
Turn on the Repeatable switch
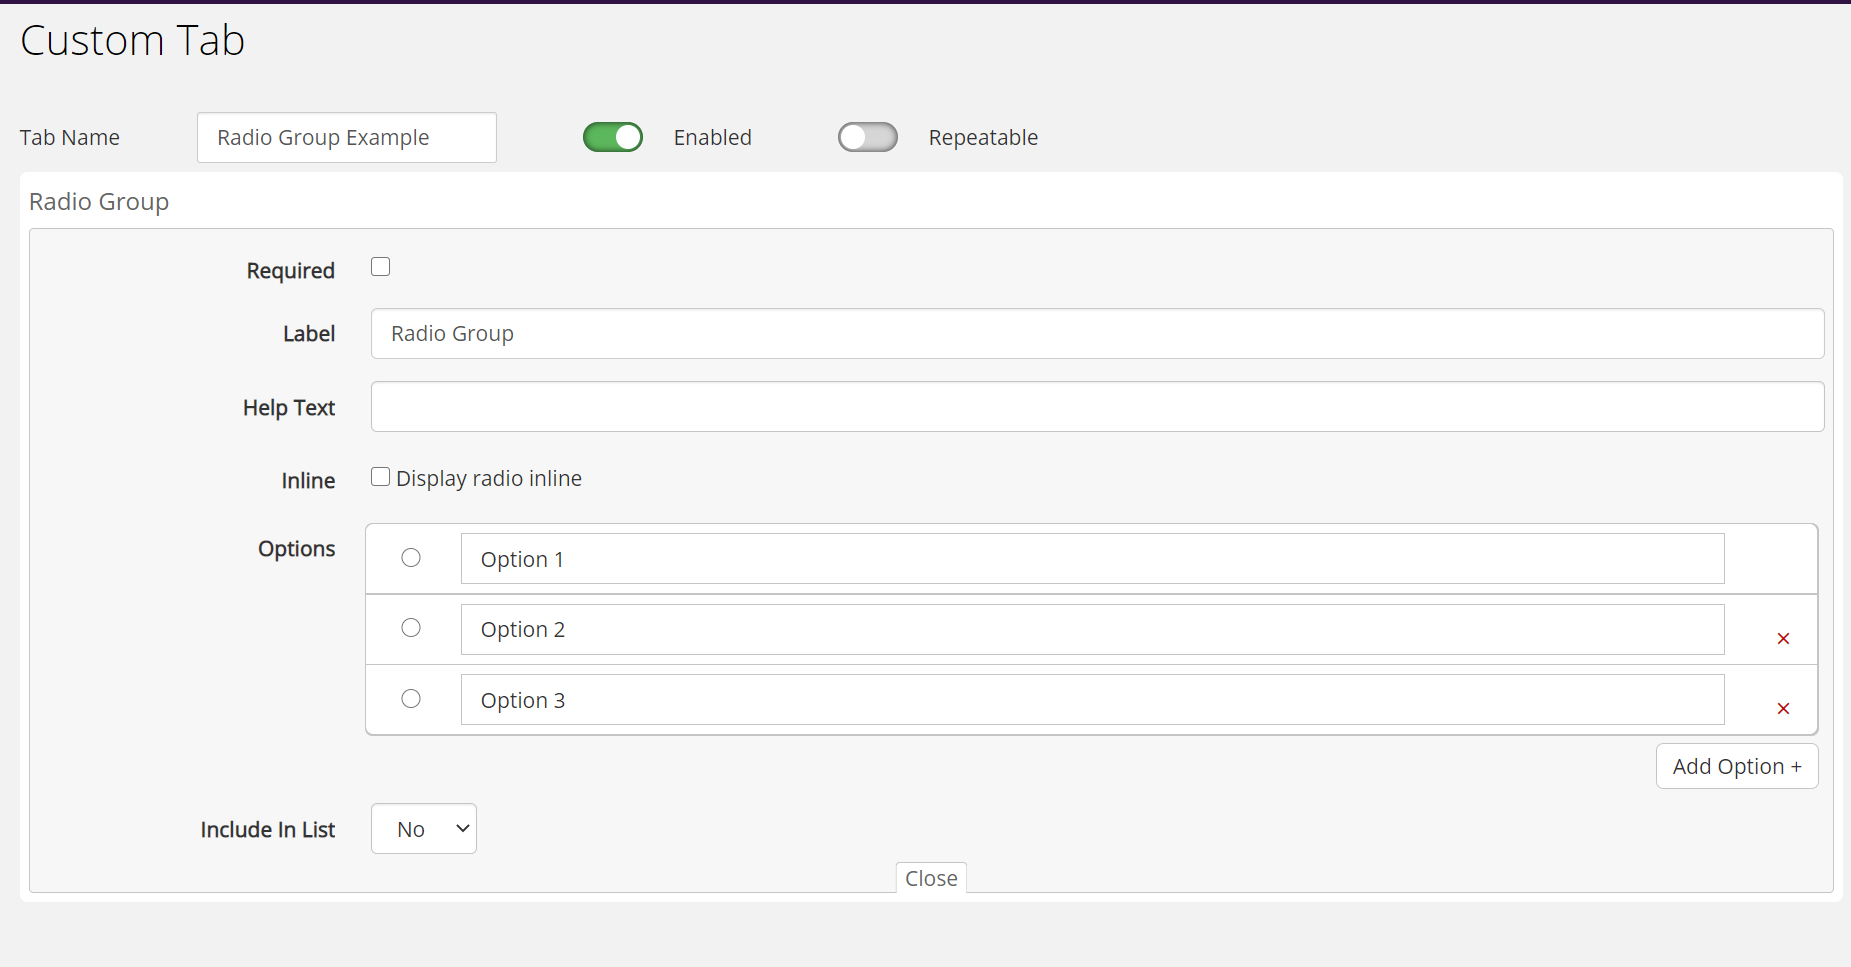pyautogui.click(x=868, y=137)
